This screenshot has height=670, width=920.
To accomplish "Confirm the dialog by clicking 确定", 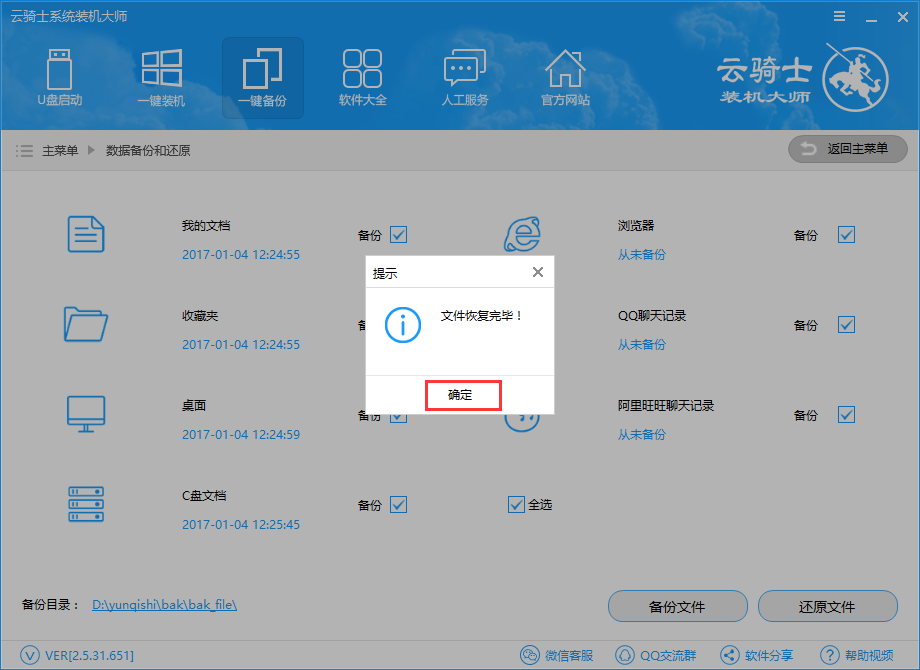I will pyautogui.click(x=462, y=394).
